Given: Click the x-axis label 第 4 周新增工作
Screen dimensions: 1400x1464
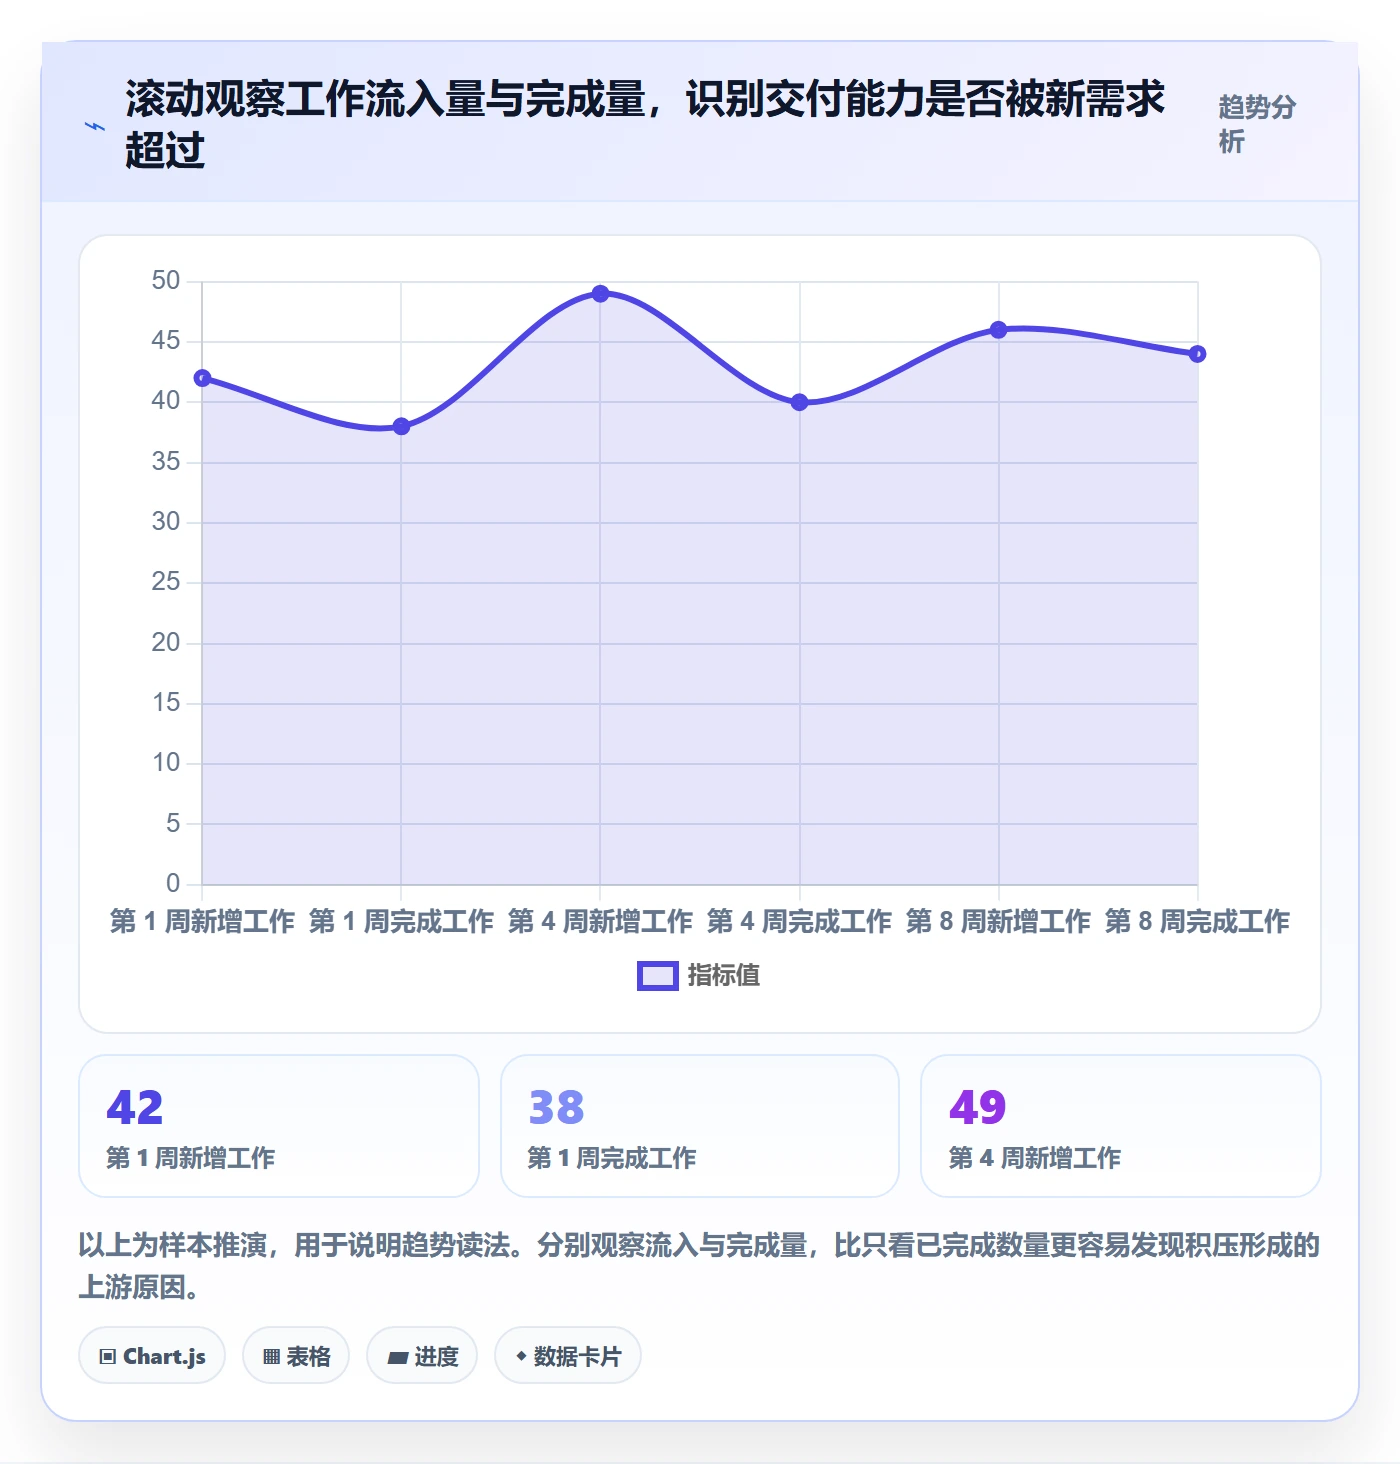Looking at the screenshot, I should tap(600, 921).
